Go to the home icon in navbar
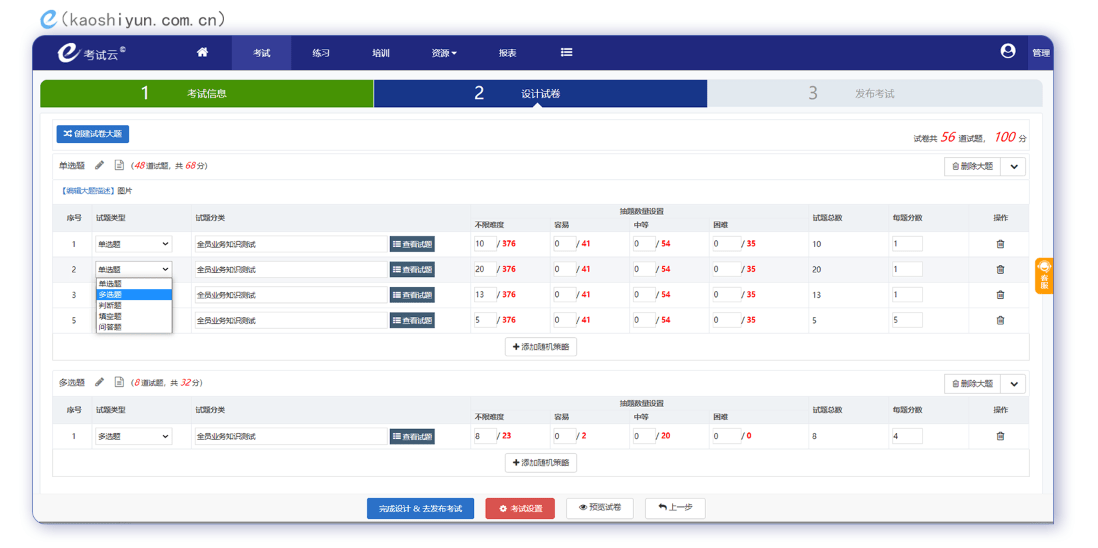The height and width of the screenshot is (548, 1098). [x=202, y=53]
